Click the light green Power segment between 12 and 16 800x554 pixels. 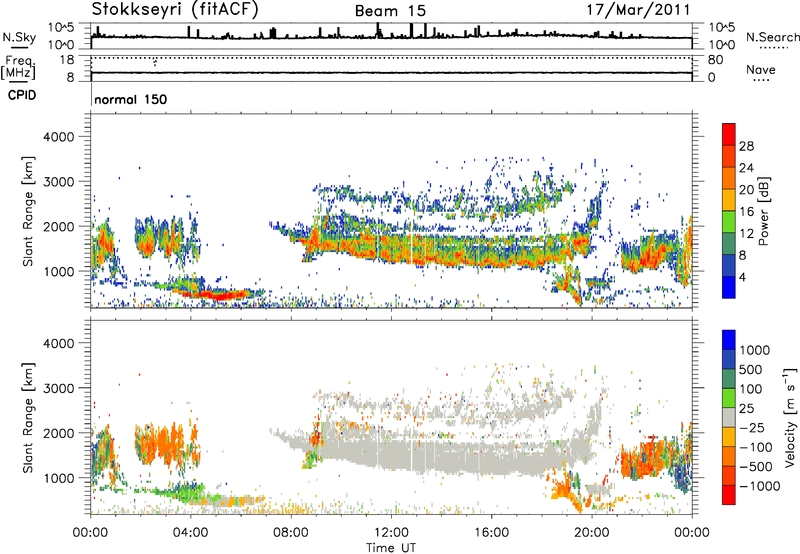(x=729, y=222)
